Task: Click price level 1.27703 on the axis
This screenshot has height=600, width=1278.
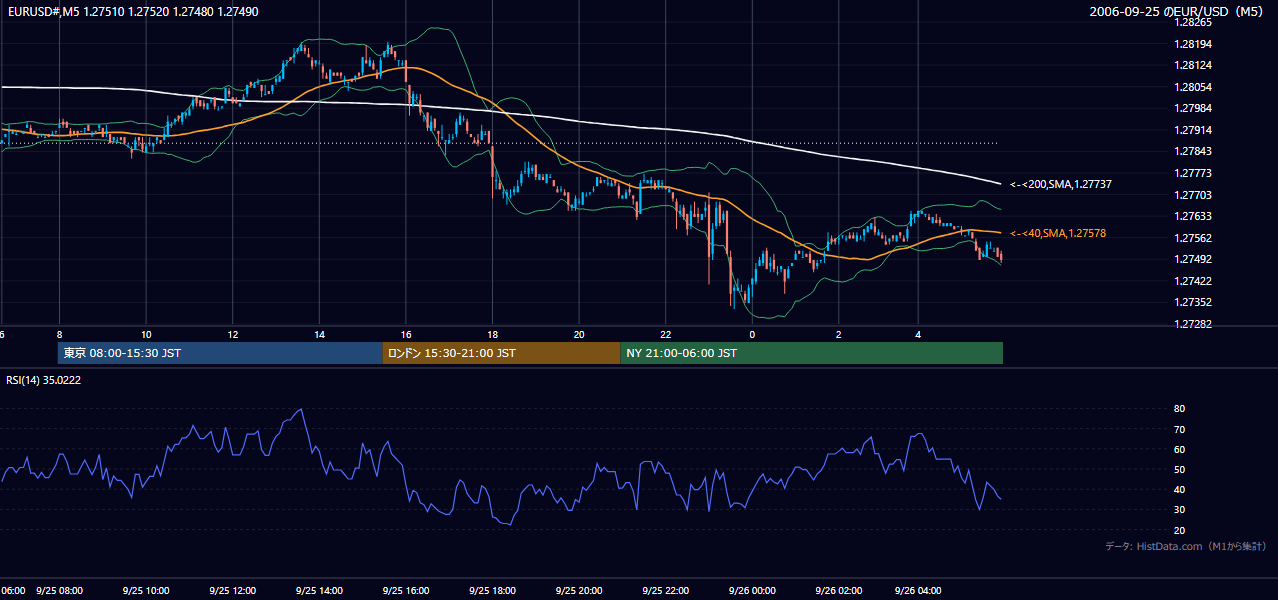Action: coord(1193,195)
